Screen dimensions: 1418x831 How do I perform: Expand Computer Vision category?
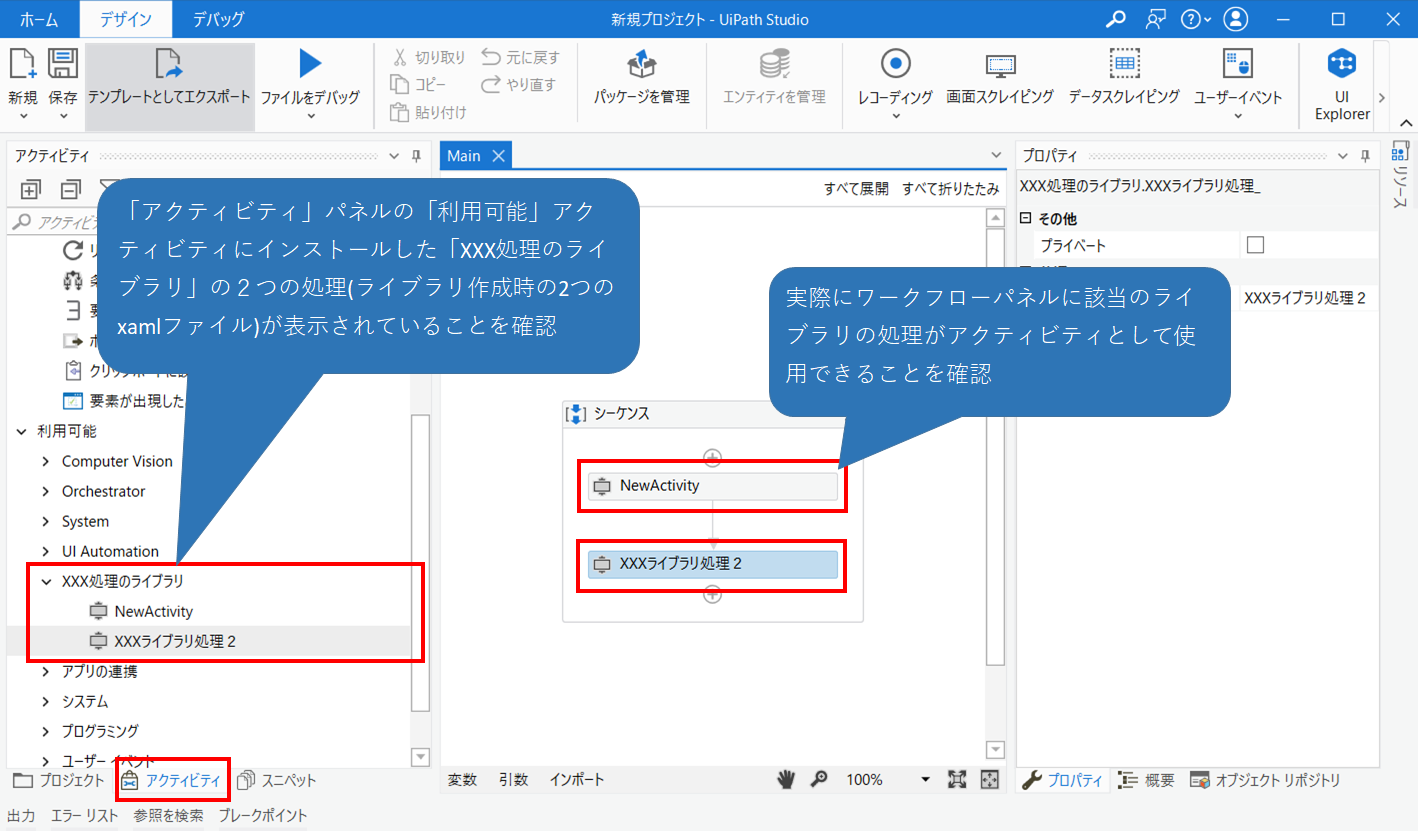tap(46, 461)
